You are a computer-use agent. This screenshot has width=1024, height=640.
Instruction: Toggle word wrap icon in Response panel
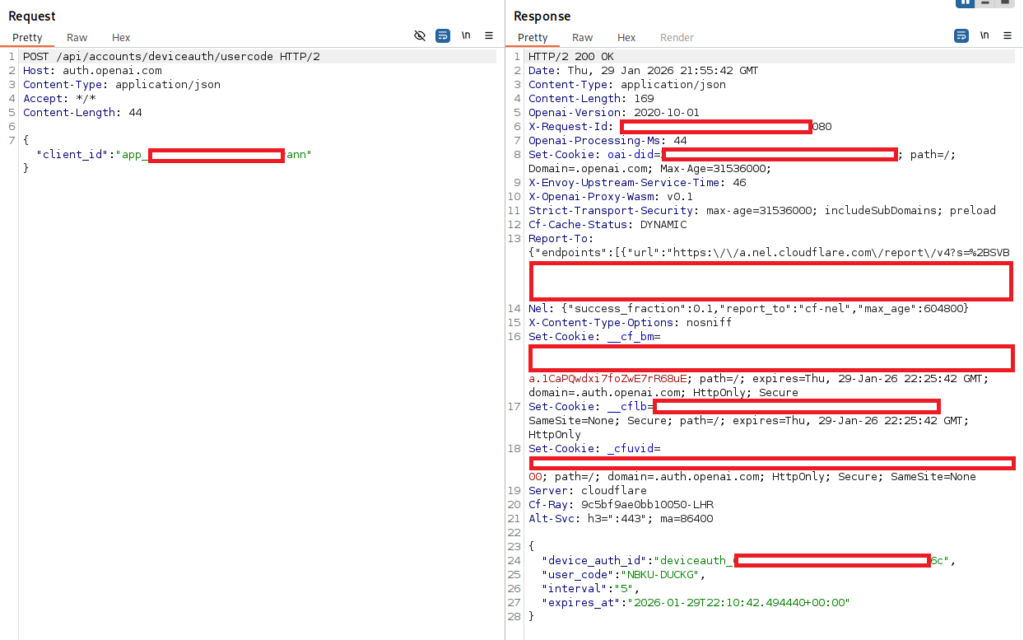click(x=961, y=35)
